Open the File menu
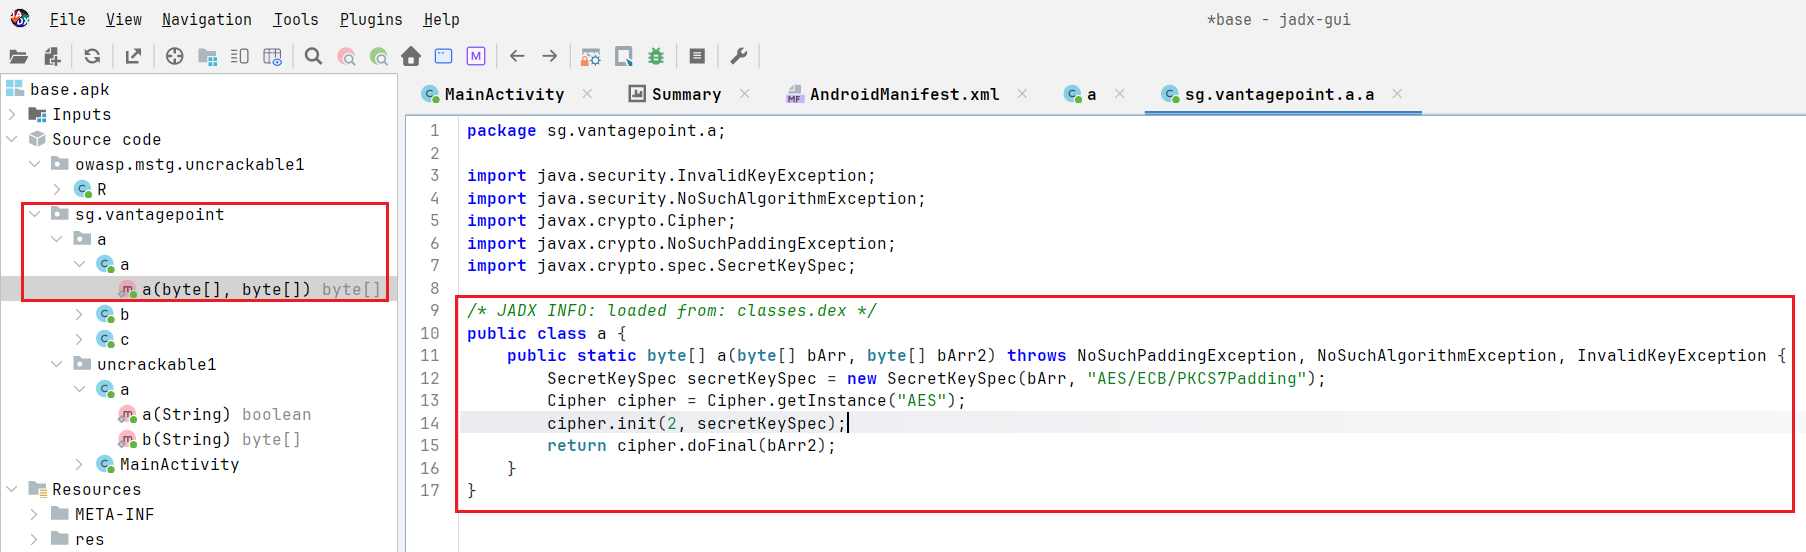Screen dimensions: 1806x552 click(x=67, y=19)
